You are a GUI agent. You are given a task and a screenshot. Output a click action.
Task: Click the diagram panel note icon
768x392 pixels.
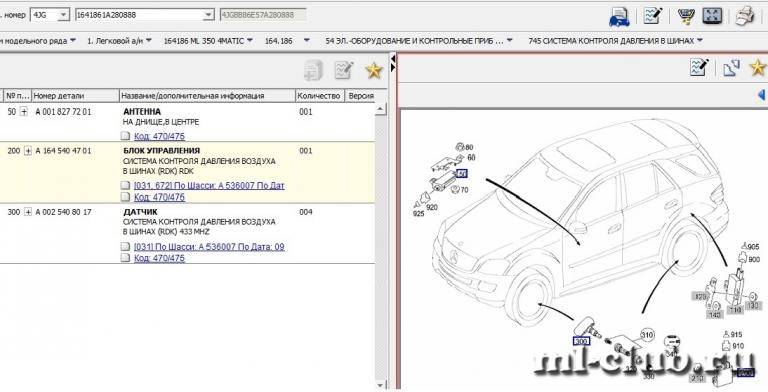[699, 67]
